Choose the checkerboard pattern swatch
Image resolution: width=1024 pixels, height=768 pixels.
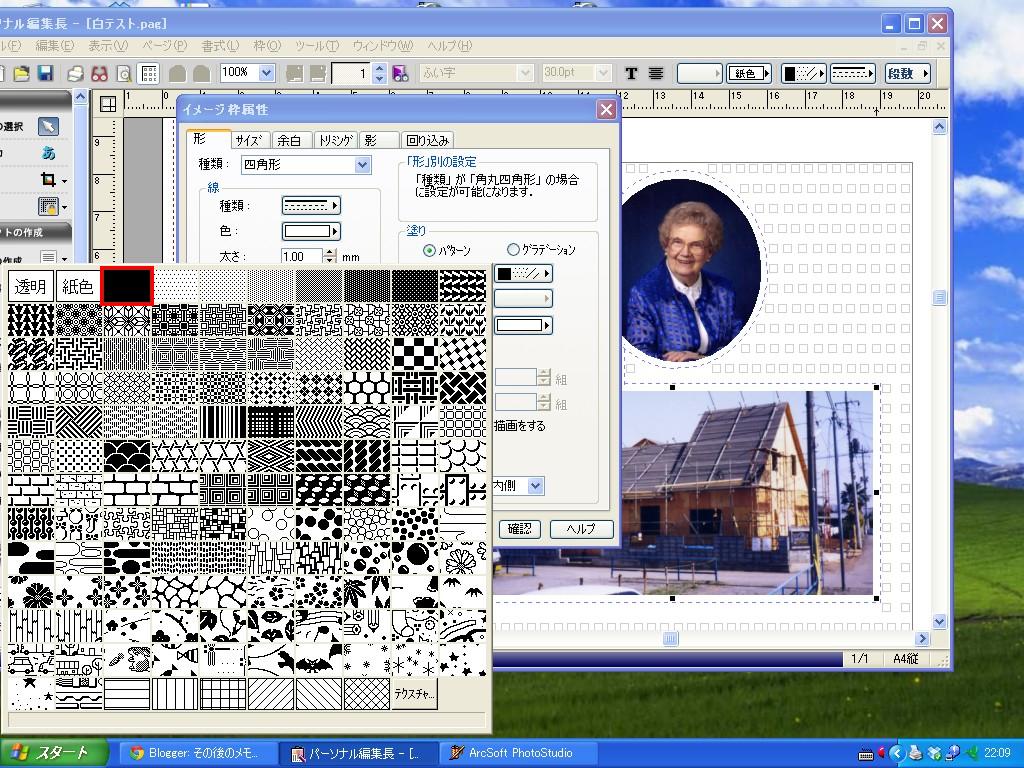point(414,354)
